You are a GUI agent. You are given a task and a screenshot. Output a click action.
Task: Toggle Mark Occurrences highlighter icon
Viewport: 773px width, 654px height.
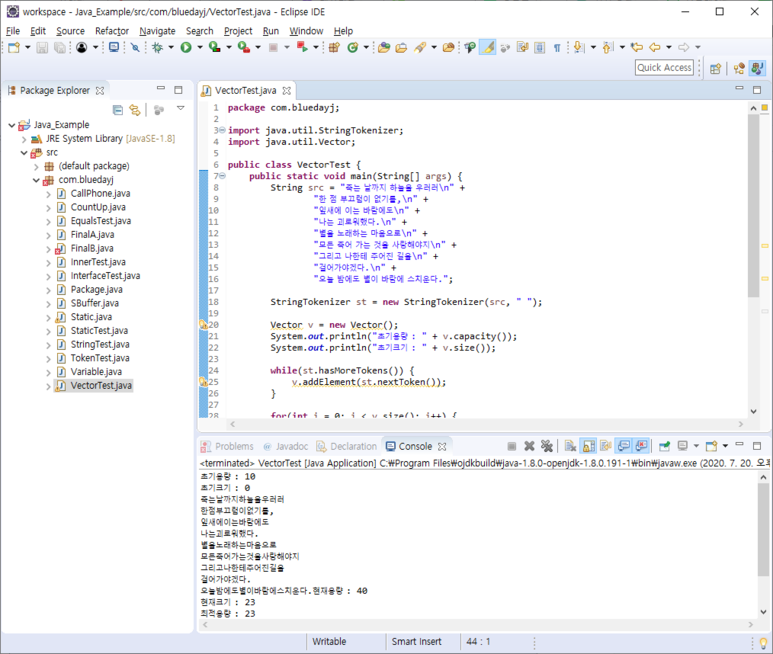488,47
